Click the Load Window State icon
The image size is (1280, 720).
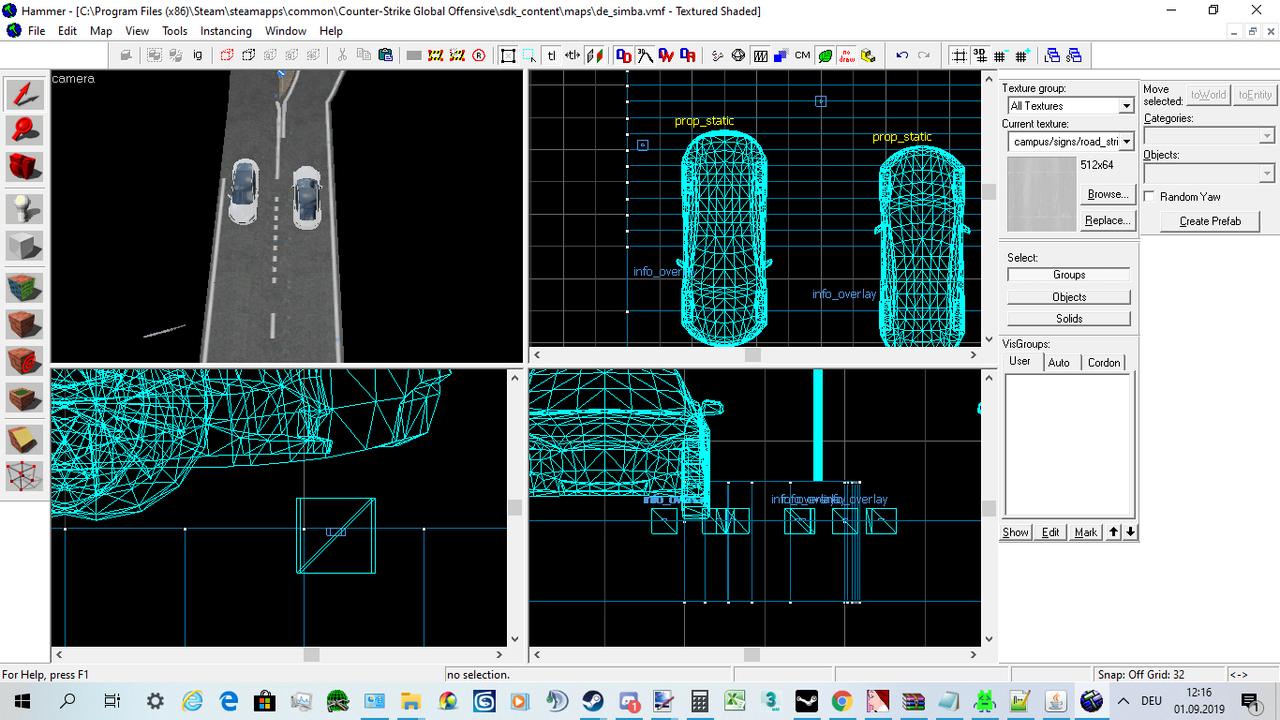tap(1052, 56)
